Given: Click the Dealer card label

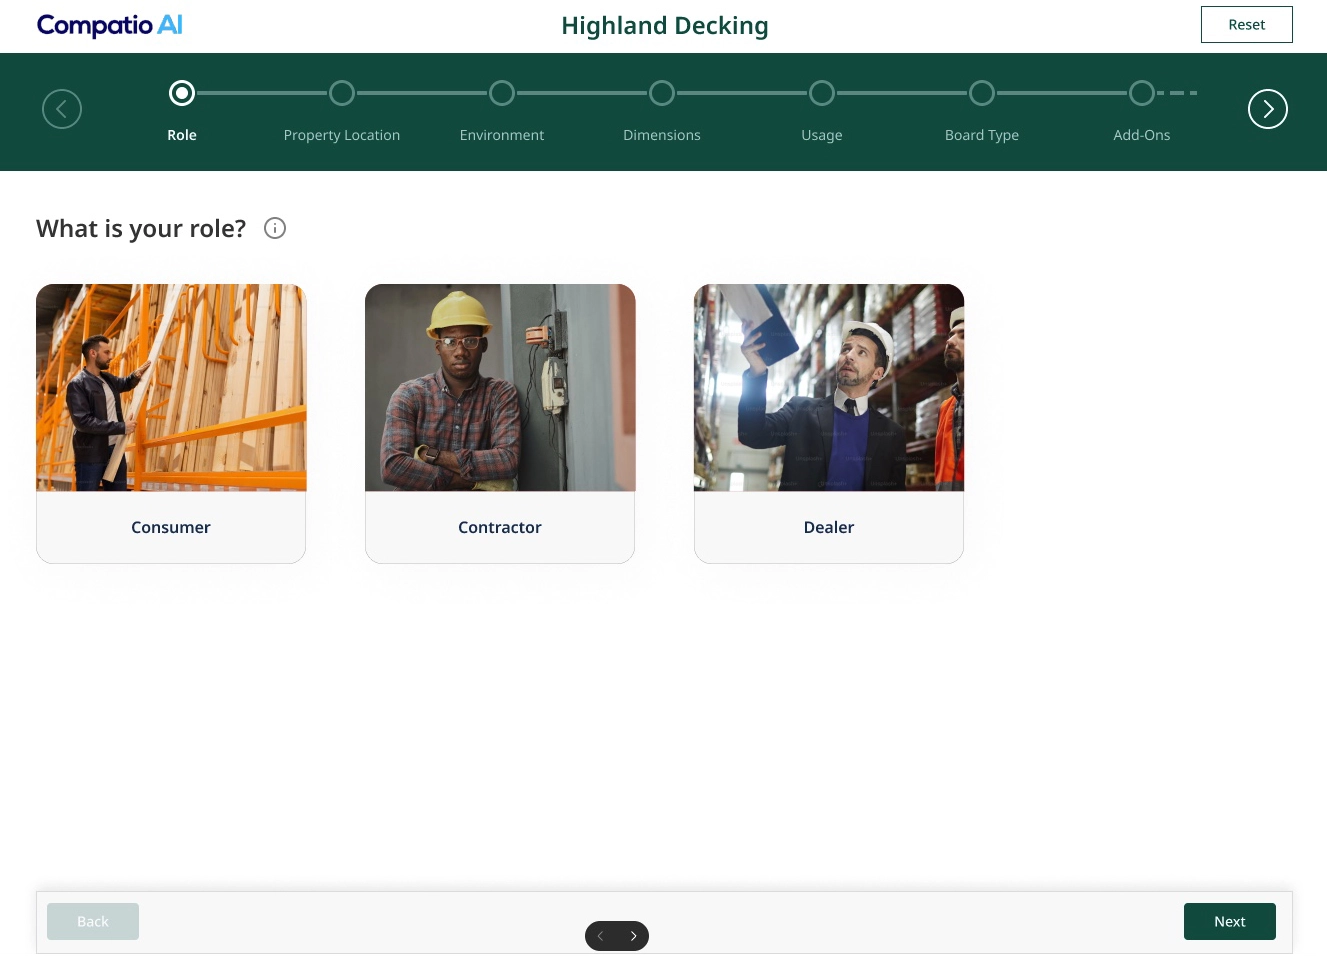Looking at the screenshot, I should 829,527.
